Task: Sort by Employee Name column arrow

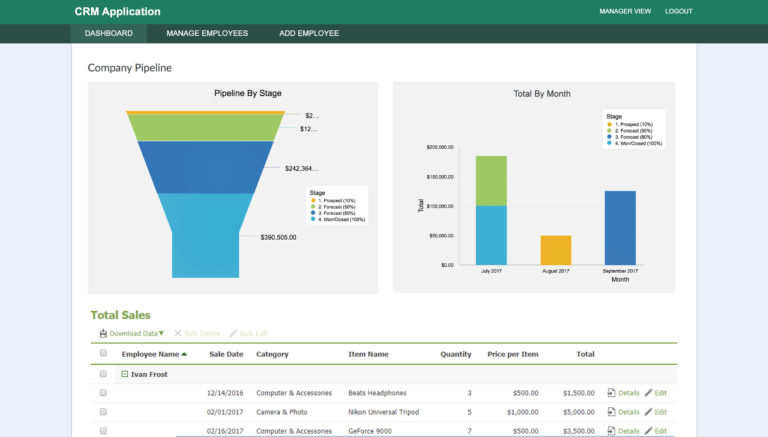Action: (184, 354)
